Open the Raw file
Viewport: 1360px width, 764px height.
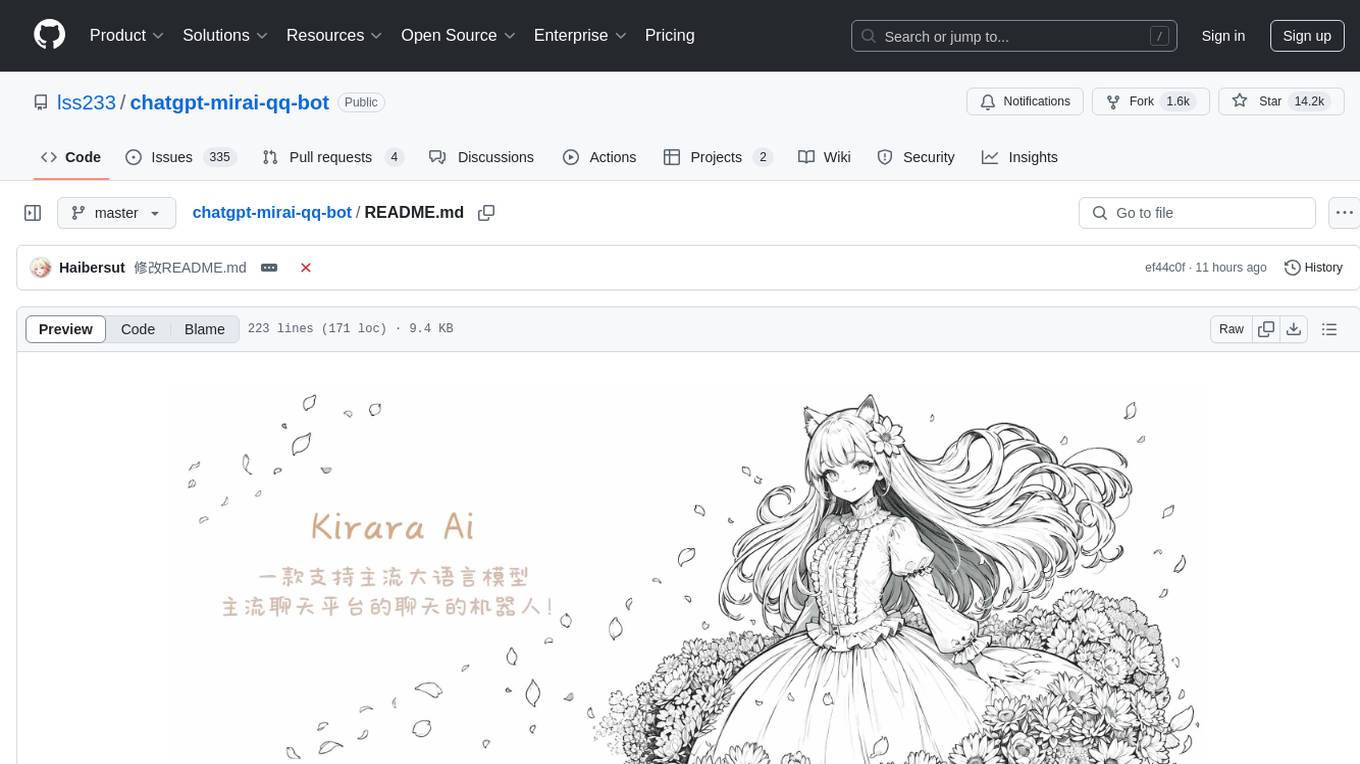(1231, 329)
